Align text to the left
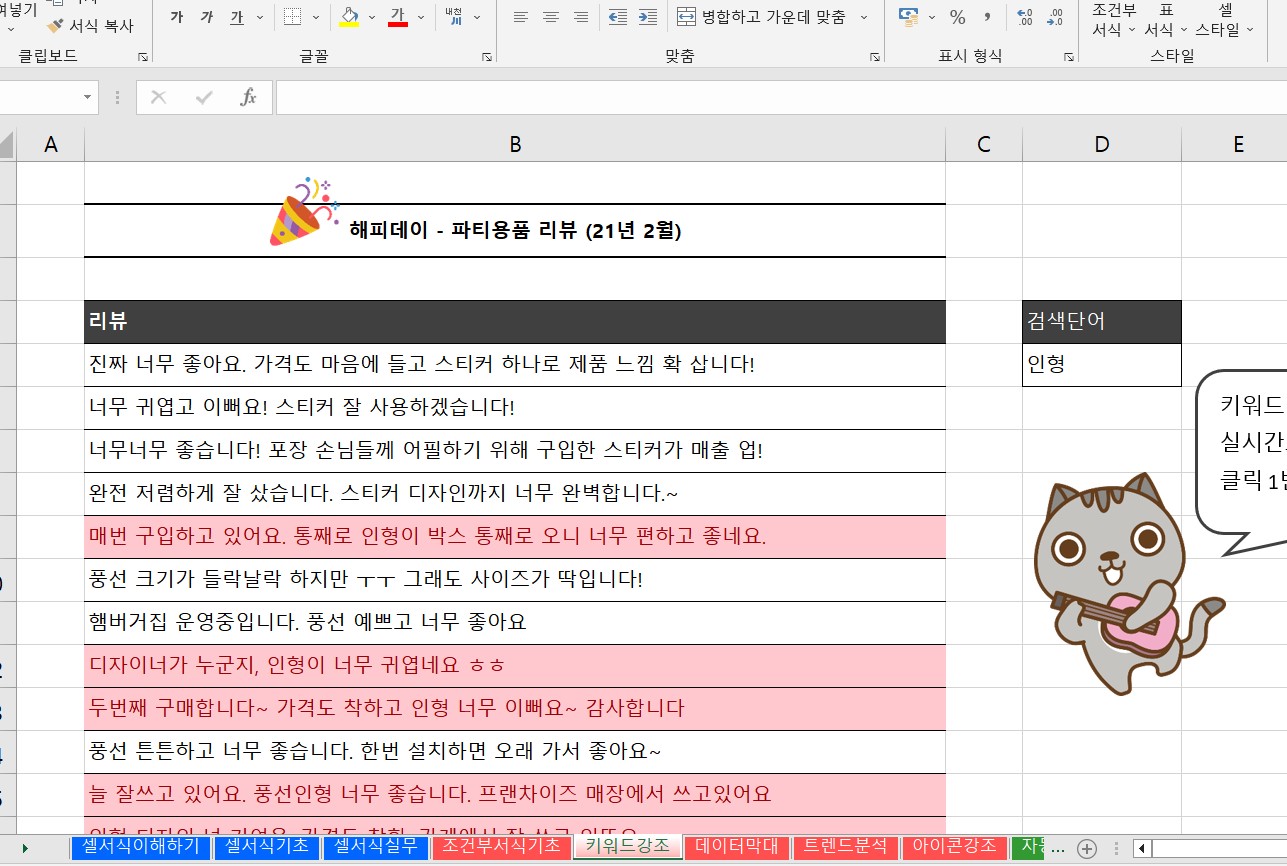1287x866 pixels. (x=520, y=18)
